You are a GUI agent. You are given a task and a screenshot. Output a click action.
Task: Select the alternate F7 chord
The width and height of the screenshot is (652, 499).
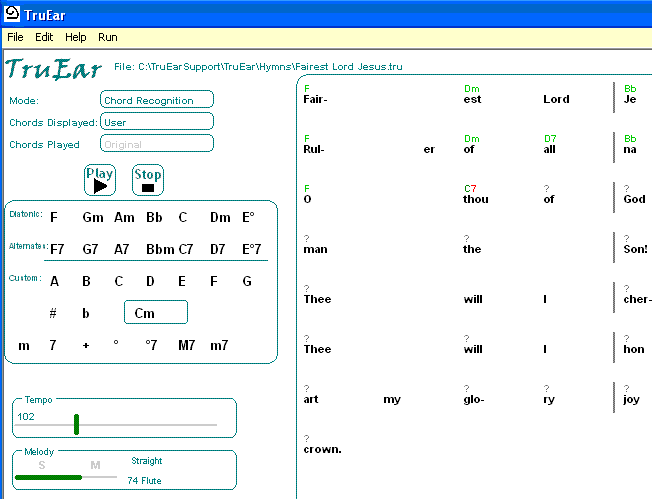57,249
